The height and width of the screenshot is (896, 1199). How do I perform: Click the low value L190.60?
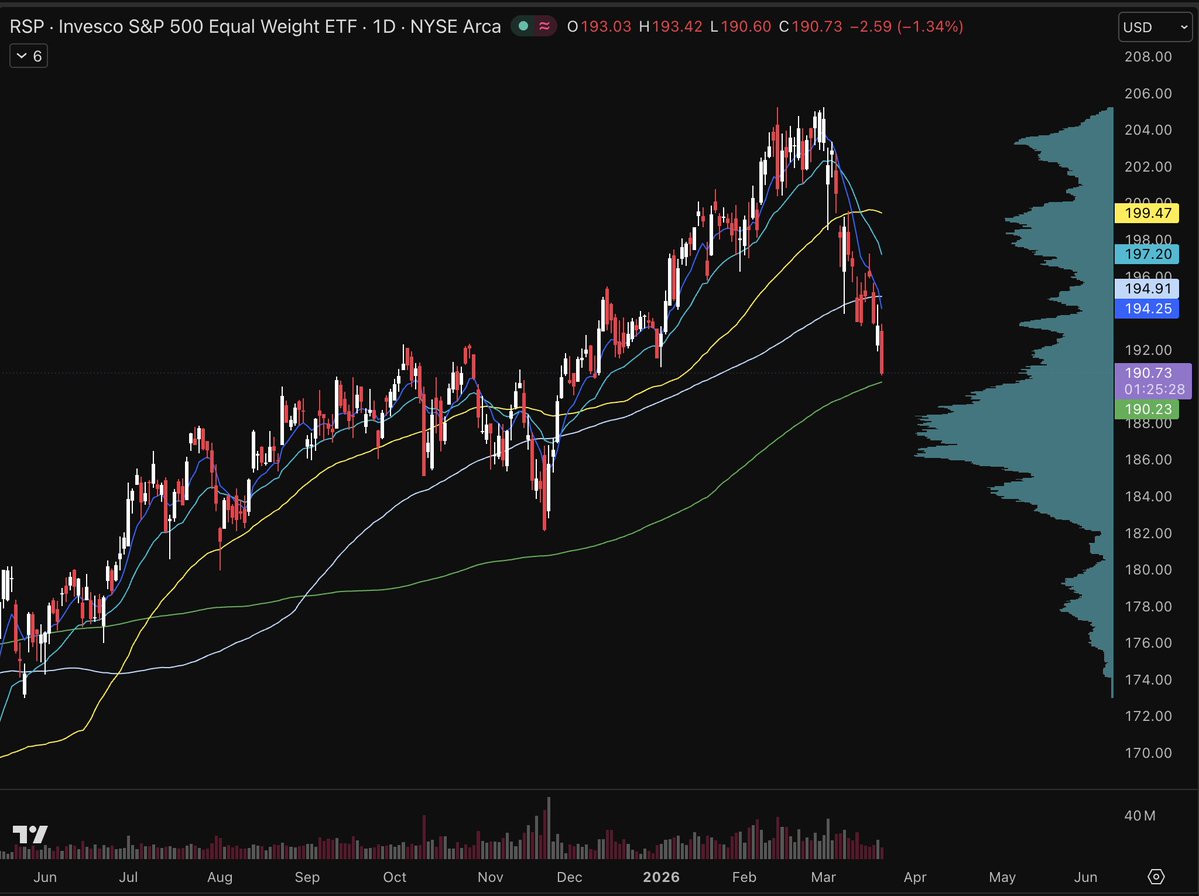(x=740, y=27)
